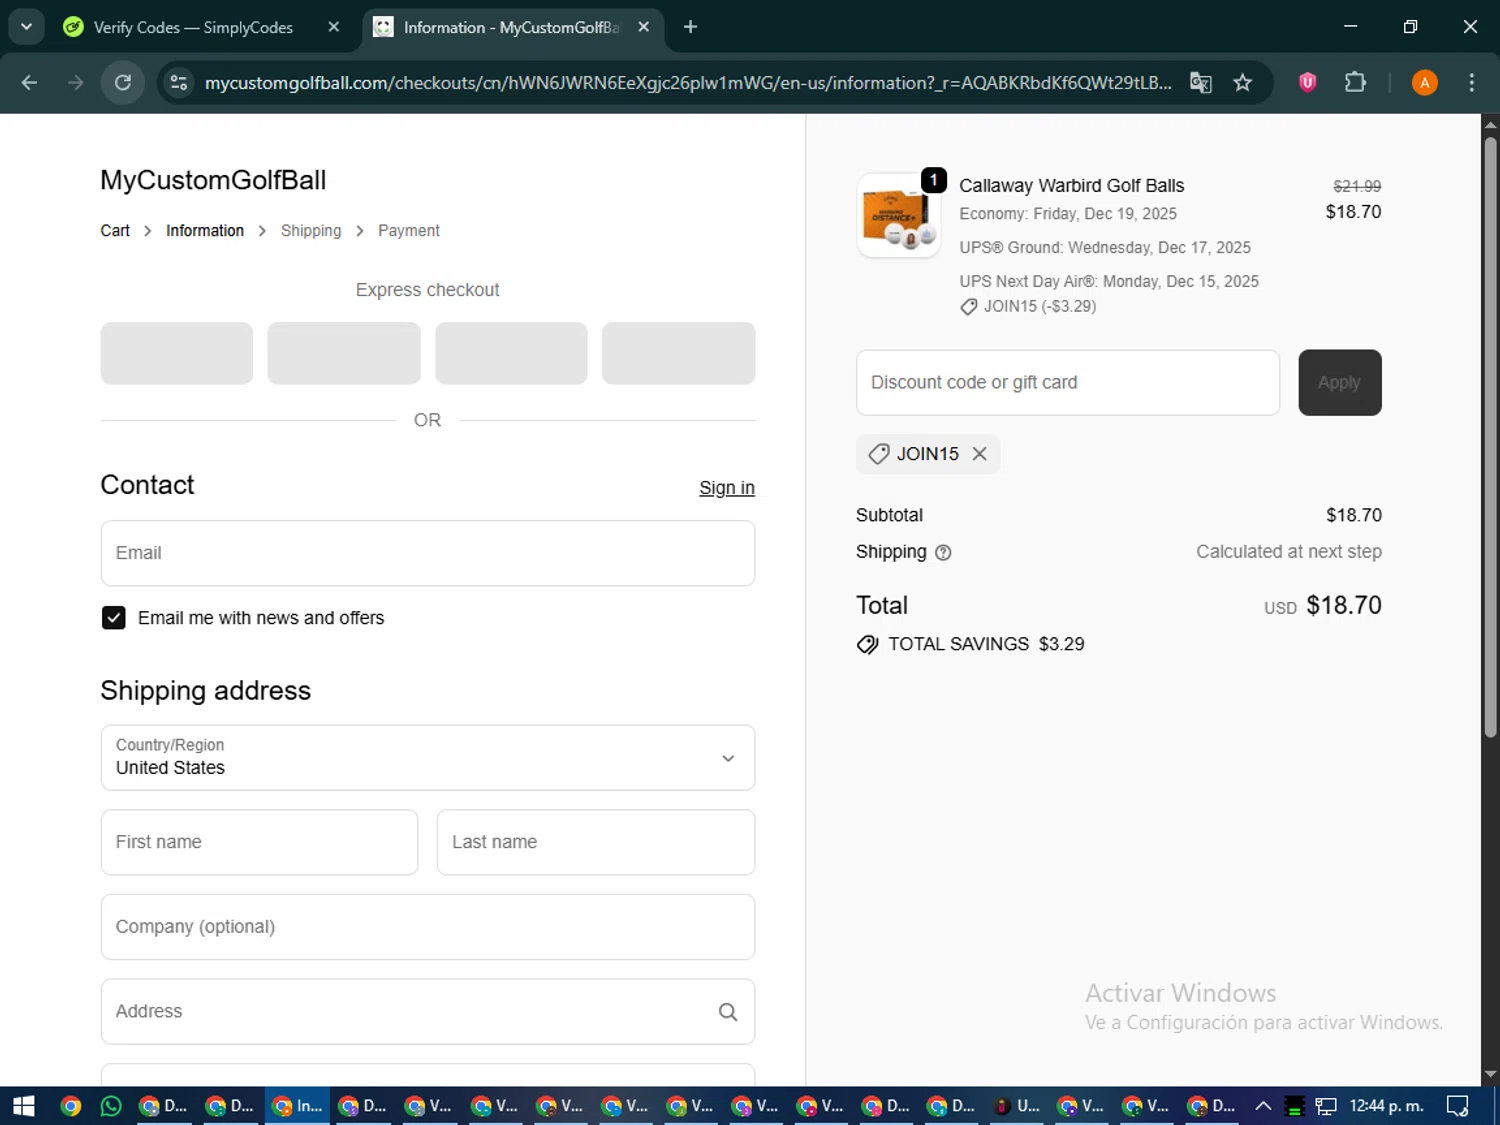Screen dimensions: 1500x1125
Task: Open the Extensions puzzle icon
Action: [x=1355, y=82]
